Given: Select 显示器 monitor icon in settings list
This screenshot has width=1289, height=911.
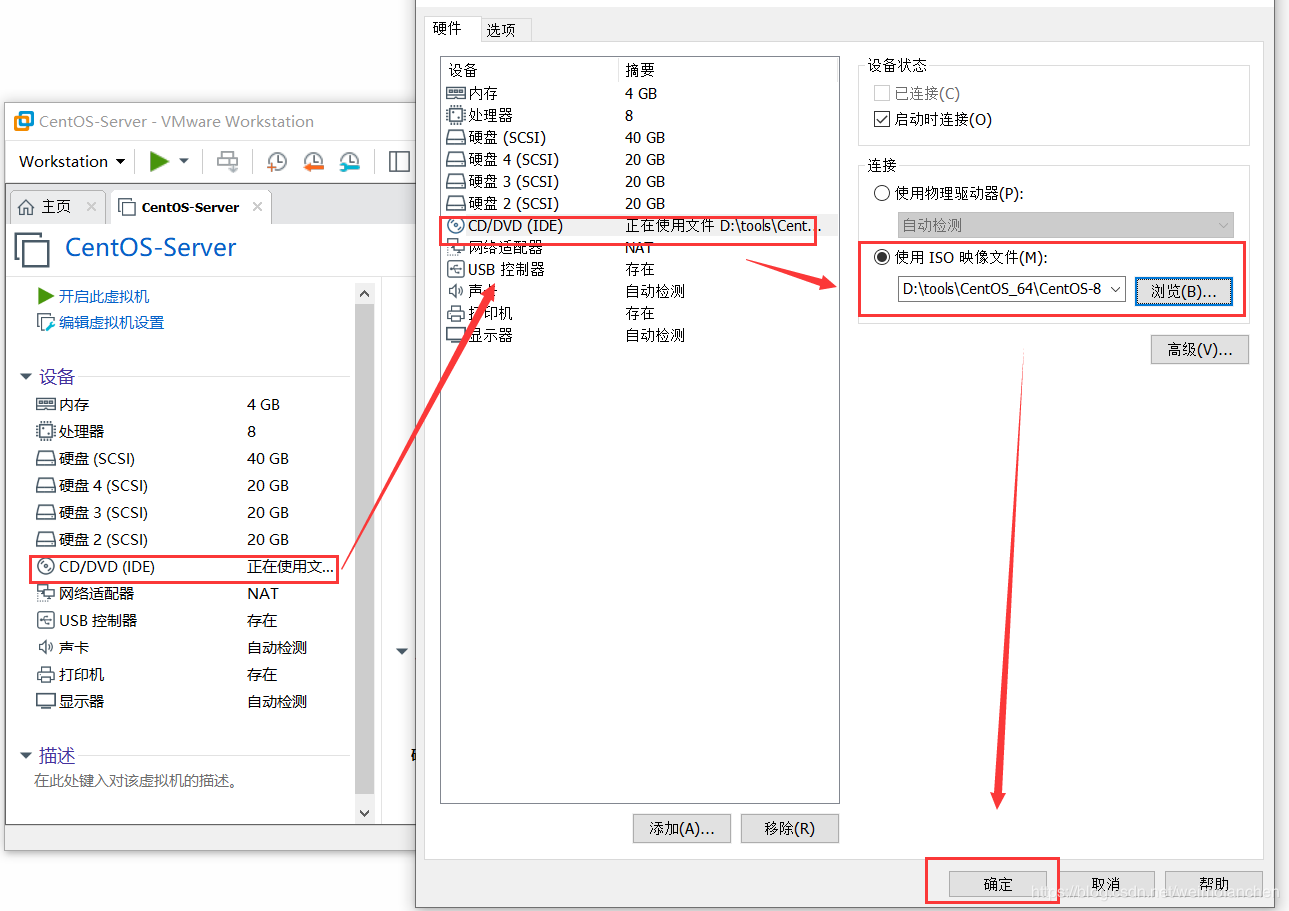Looking at the screenshot, I should (456, 335).
